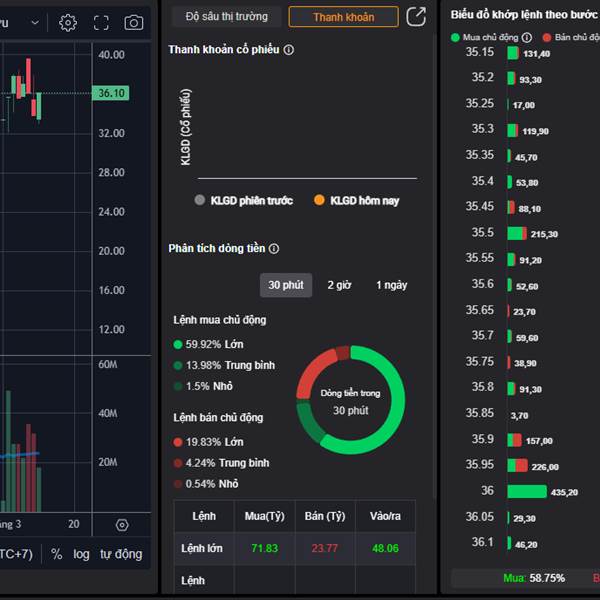Viewport: 600px width, 600px height.
Task: Click info icon beside Phân tích dòng tiền
Action: [274, 249]
